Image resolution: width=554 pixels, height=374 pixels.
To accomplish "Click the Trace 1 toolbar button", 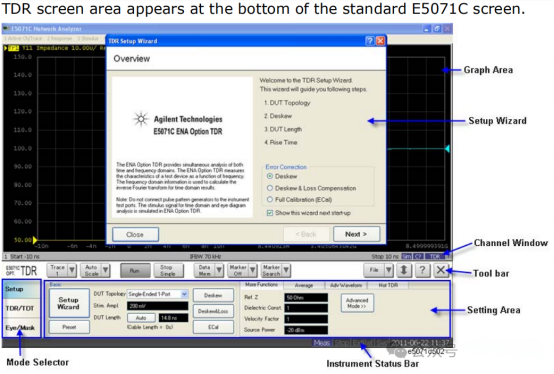I will click(58, 271).
